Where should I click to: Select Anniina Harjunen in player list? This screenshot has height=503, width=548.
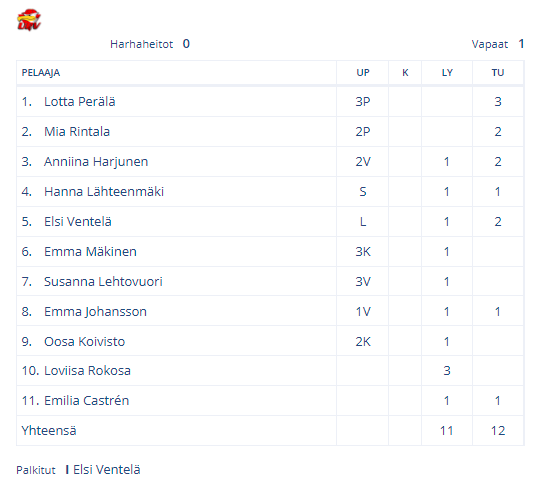pos(96,162)
